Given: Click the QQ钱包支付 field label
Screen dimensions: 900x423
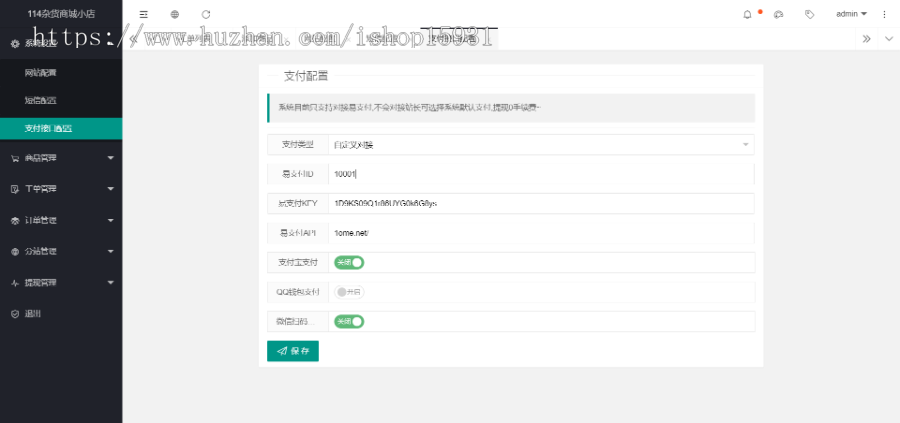Looking at the screenshot, I should (298, 292).
